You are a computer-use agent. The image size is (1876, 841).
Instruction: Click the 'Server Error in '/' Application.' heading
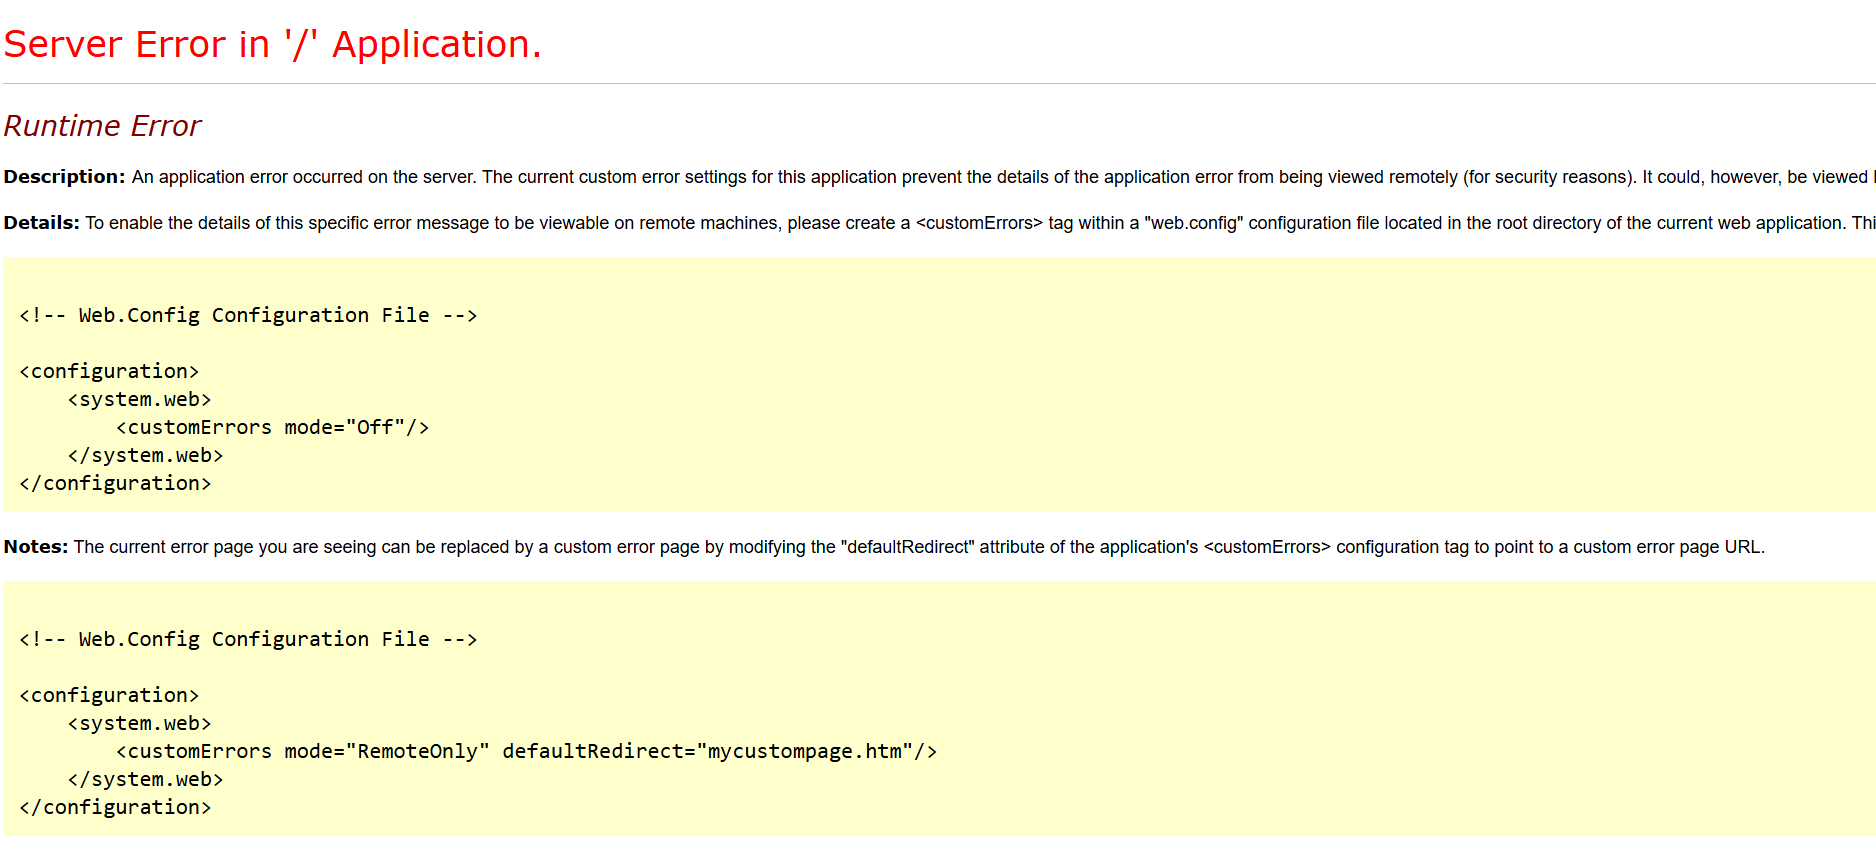[272, 45]
